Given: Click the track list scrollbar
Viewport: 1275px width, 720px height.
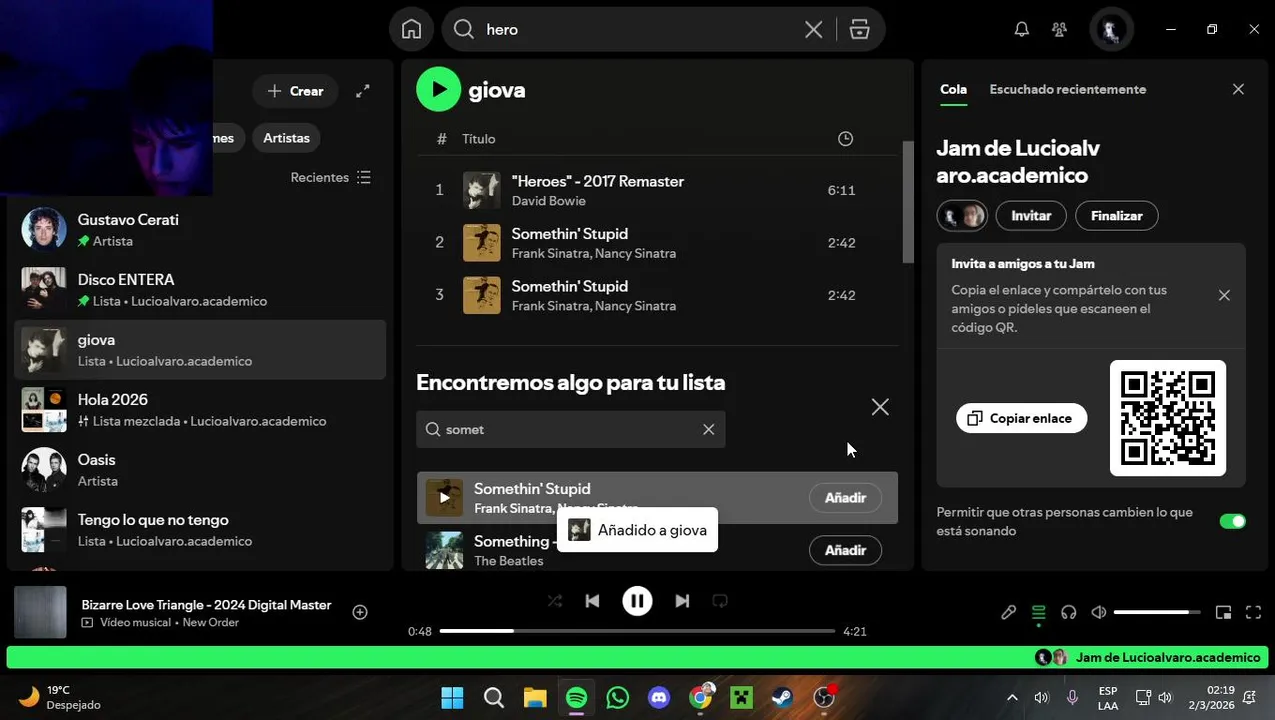Looking at the screenshot, I should pyautogui.click(x=908, y=200).
